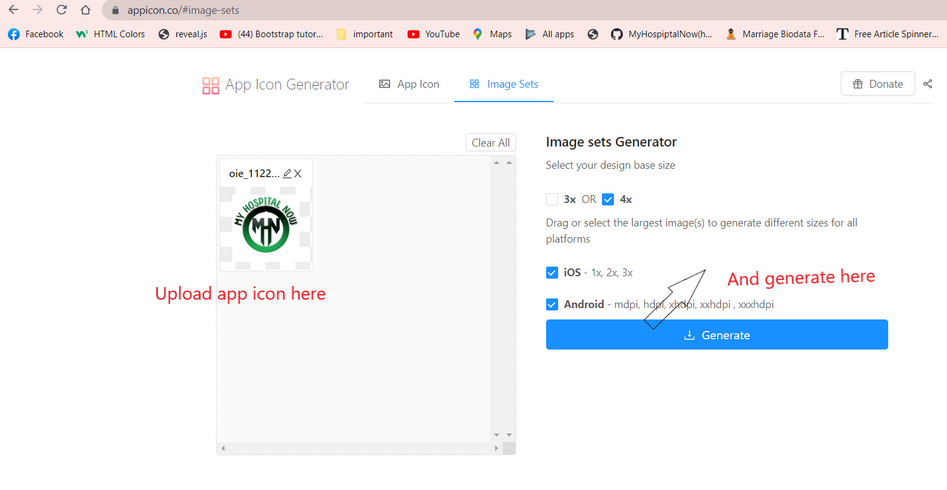Image resolution: width=947 pixels, height=490 pixels.
Task: Edit the uploaded image name pencil icon
Action: [287, 173]
